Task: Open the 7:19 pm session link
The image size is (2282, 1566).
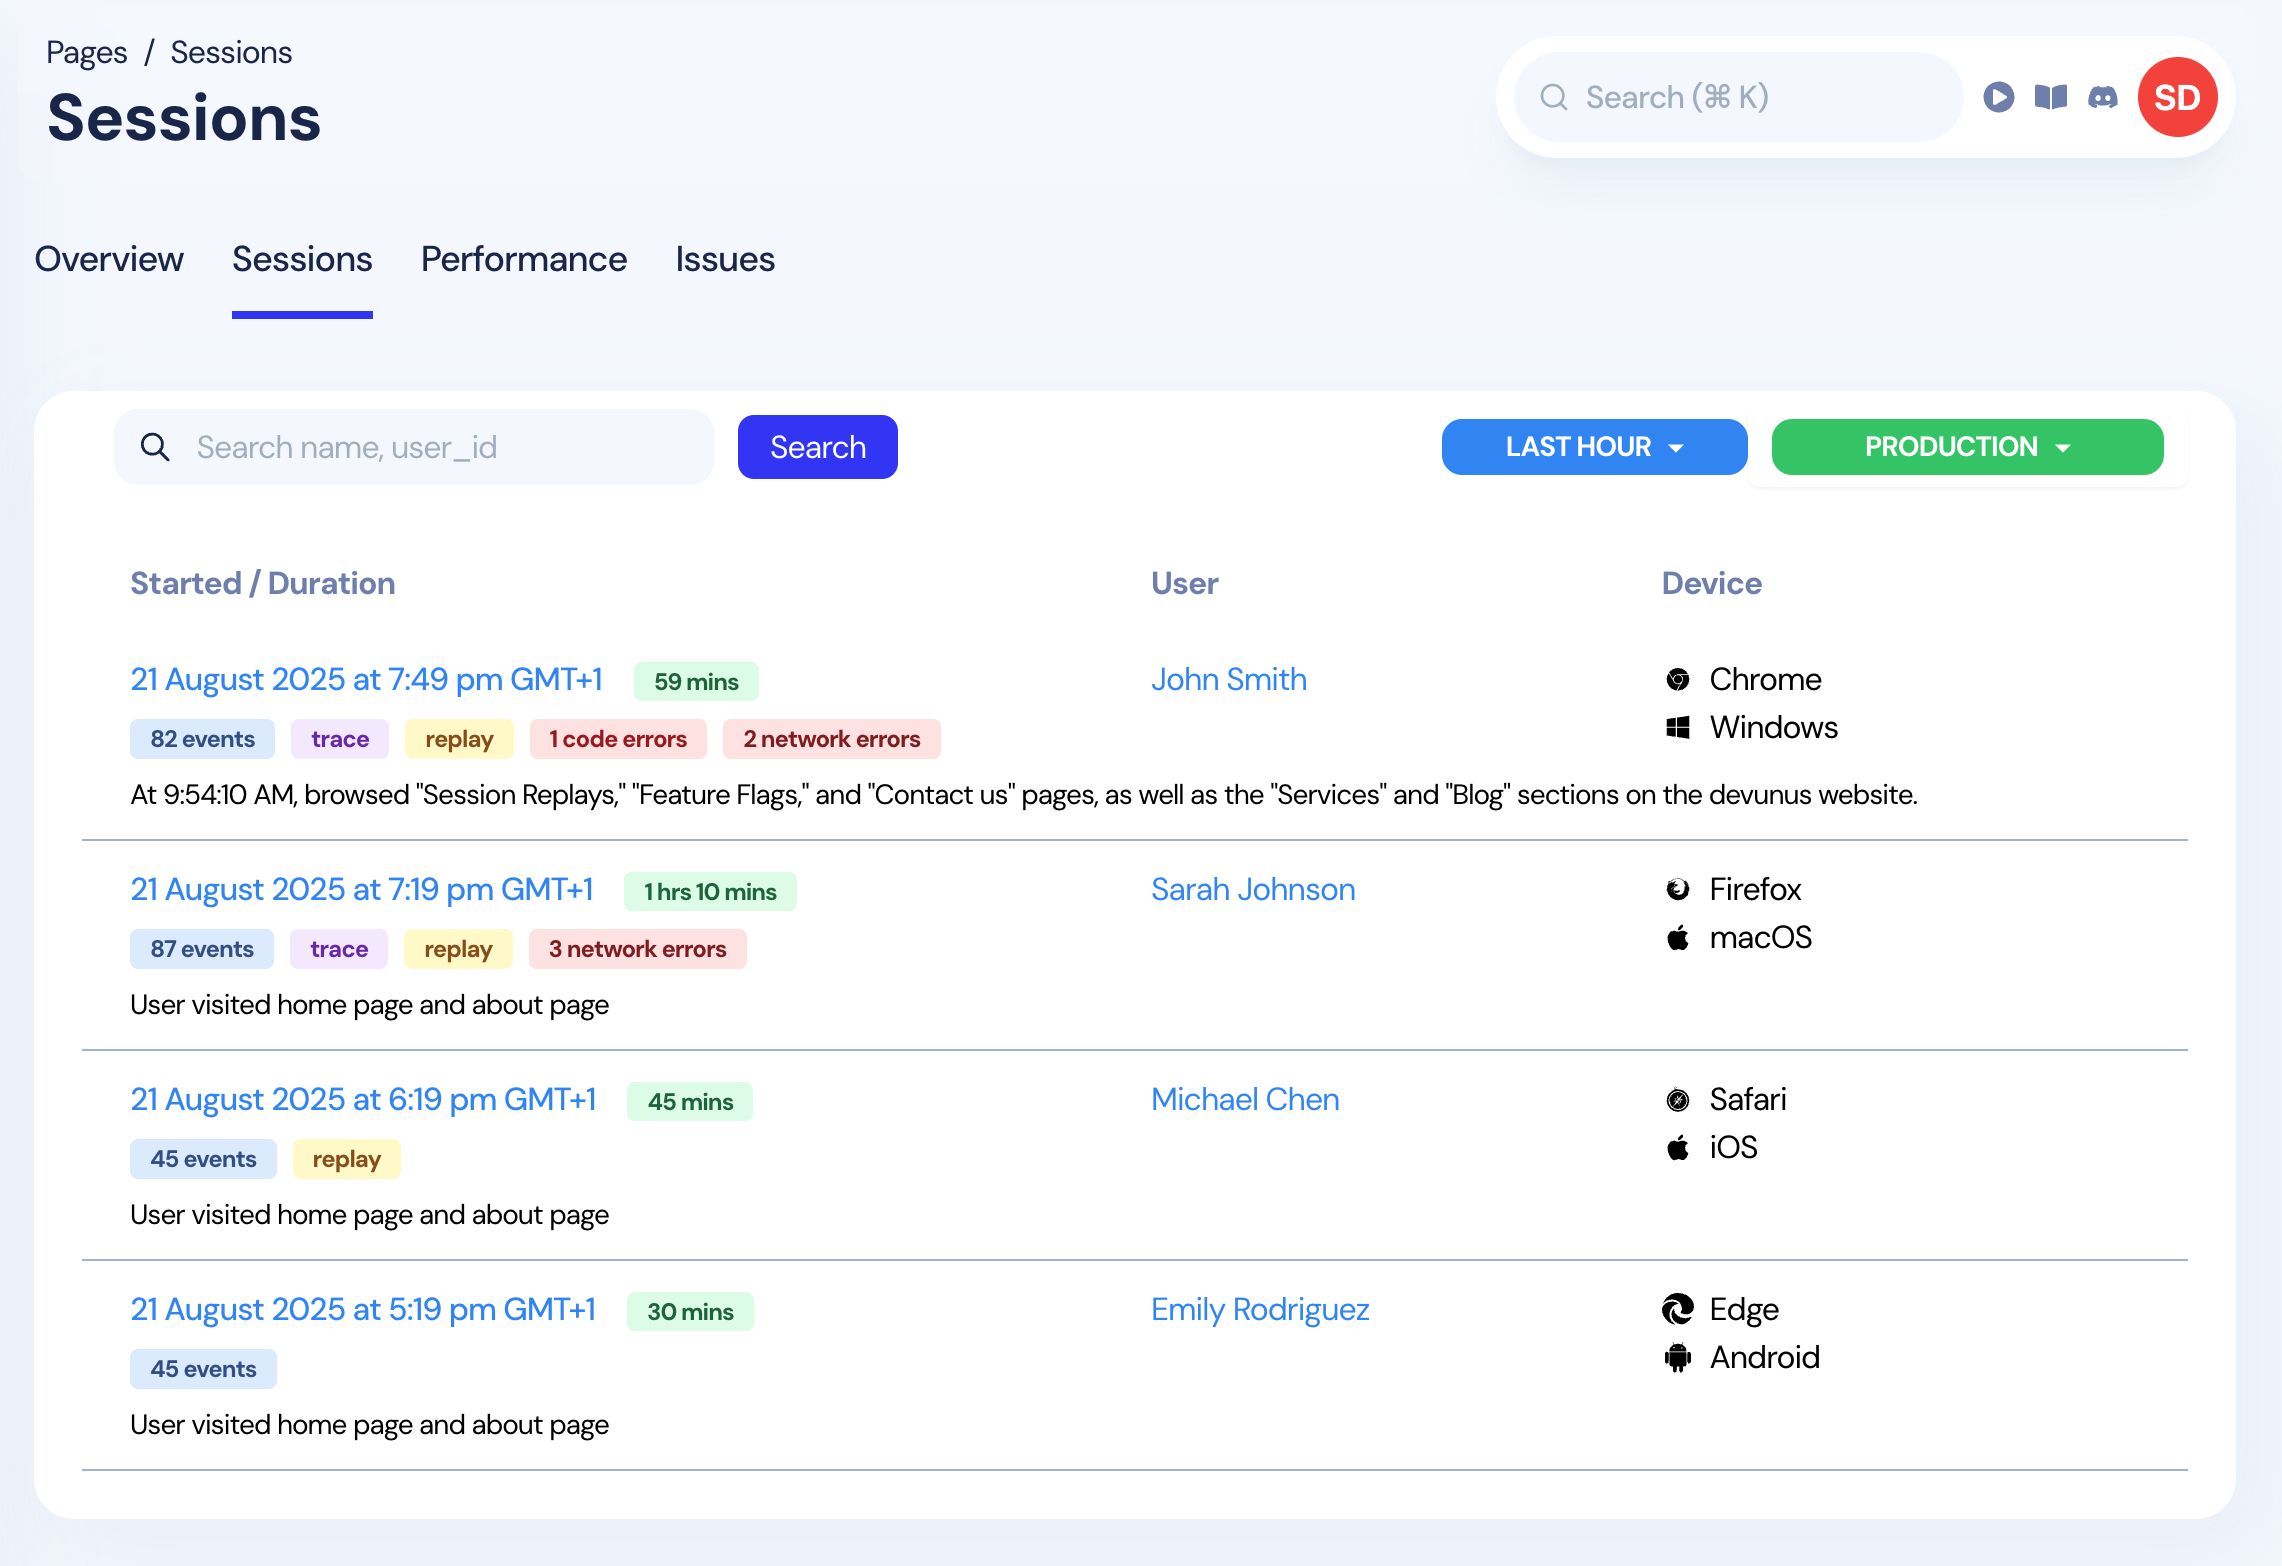Action: click(362, 890)
